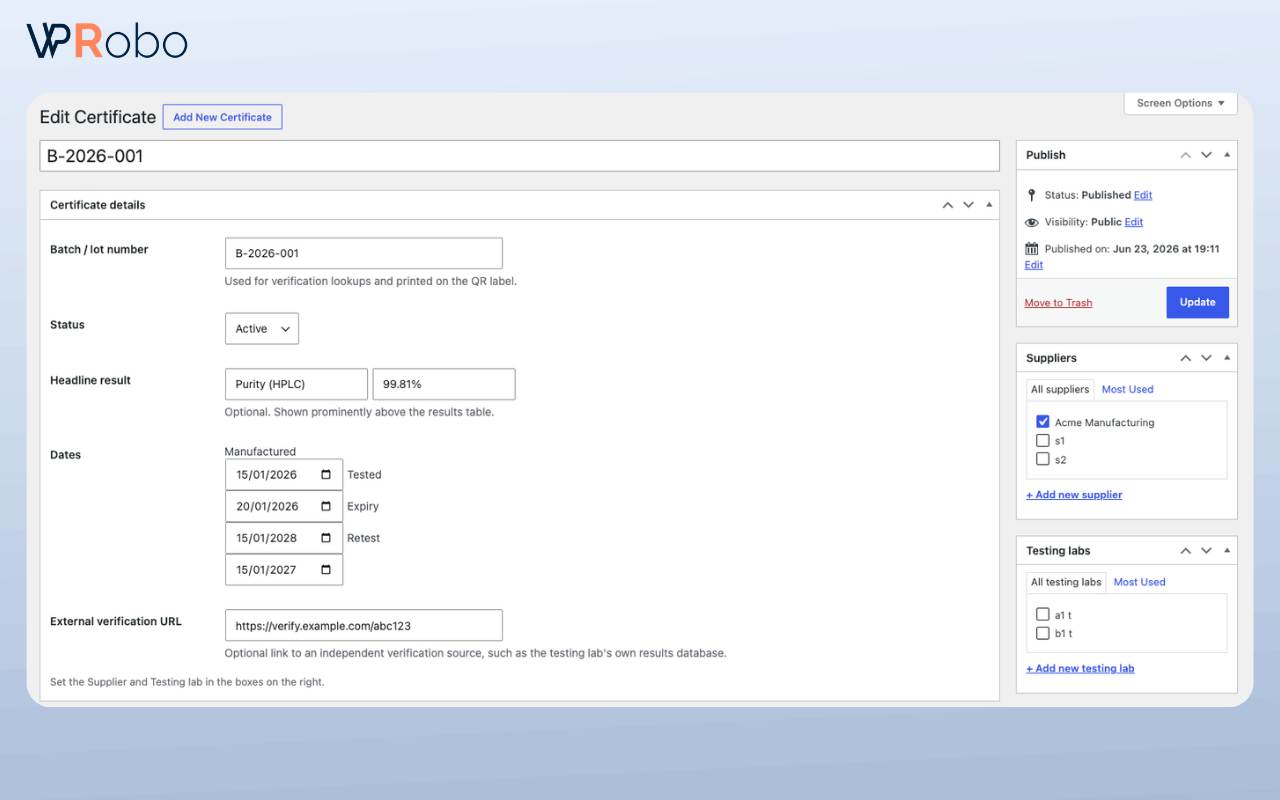This screenshot has height=800, width=1280.
Task: Switch to Most Used testing labs tab
Action: point(1140,582)
